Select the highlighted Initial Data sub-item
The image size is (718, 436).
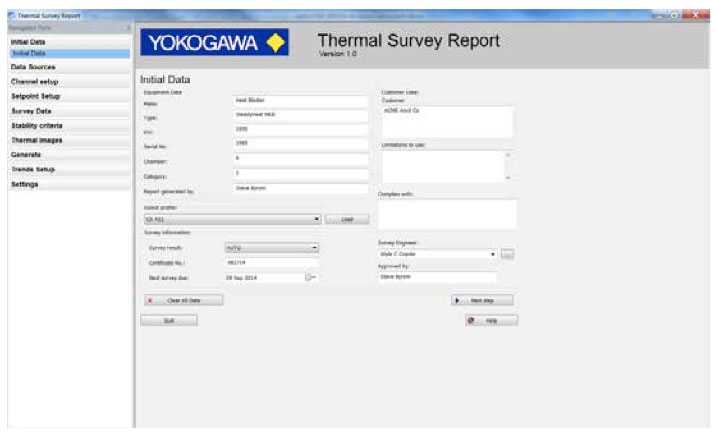tap(70, 53)
